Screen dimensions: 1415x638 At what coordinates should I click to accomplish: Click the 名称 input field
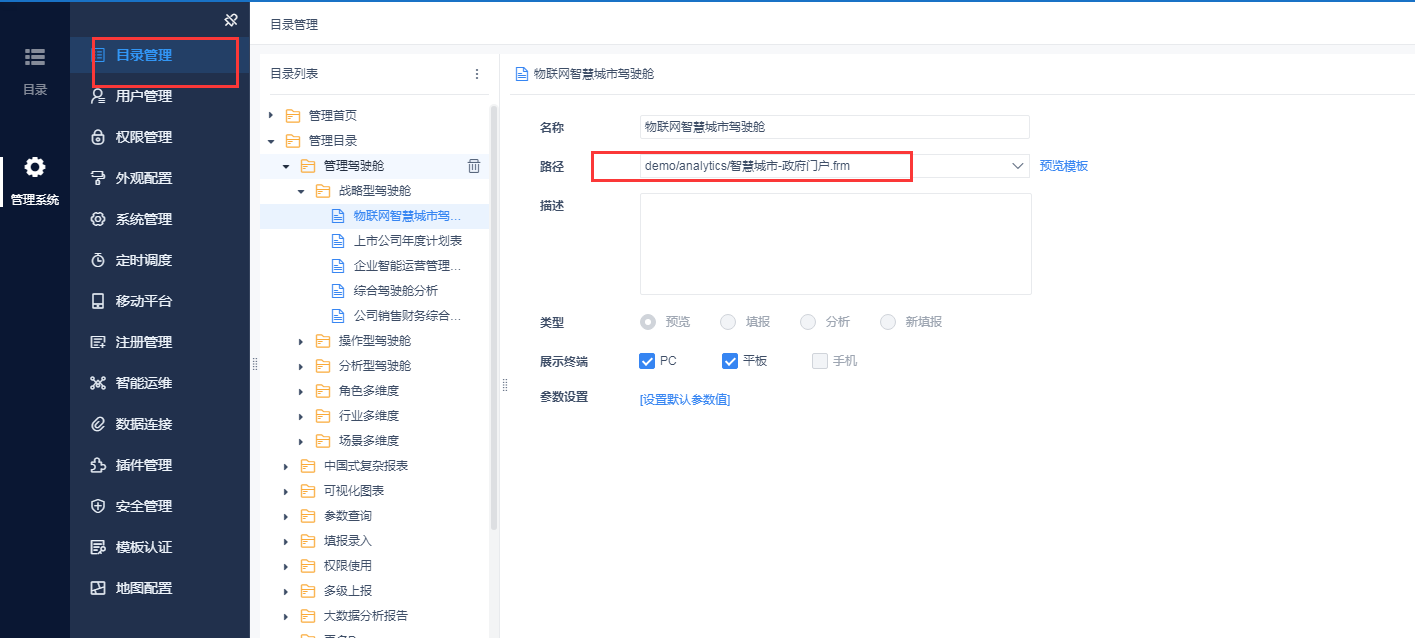835,127
